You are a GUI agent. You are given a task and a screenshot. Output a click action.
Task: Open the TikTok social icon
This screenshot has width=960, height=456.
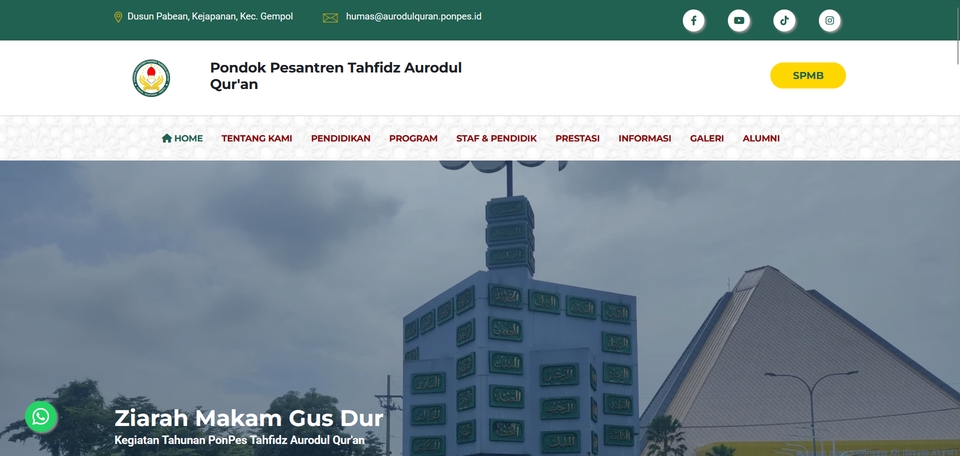point(784,21)
